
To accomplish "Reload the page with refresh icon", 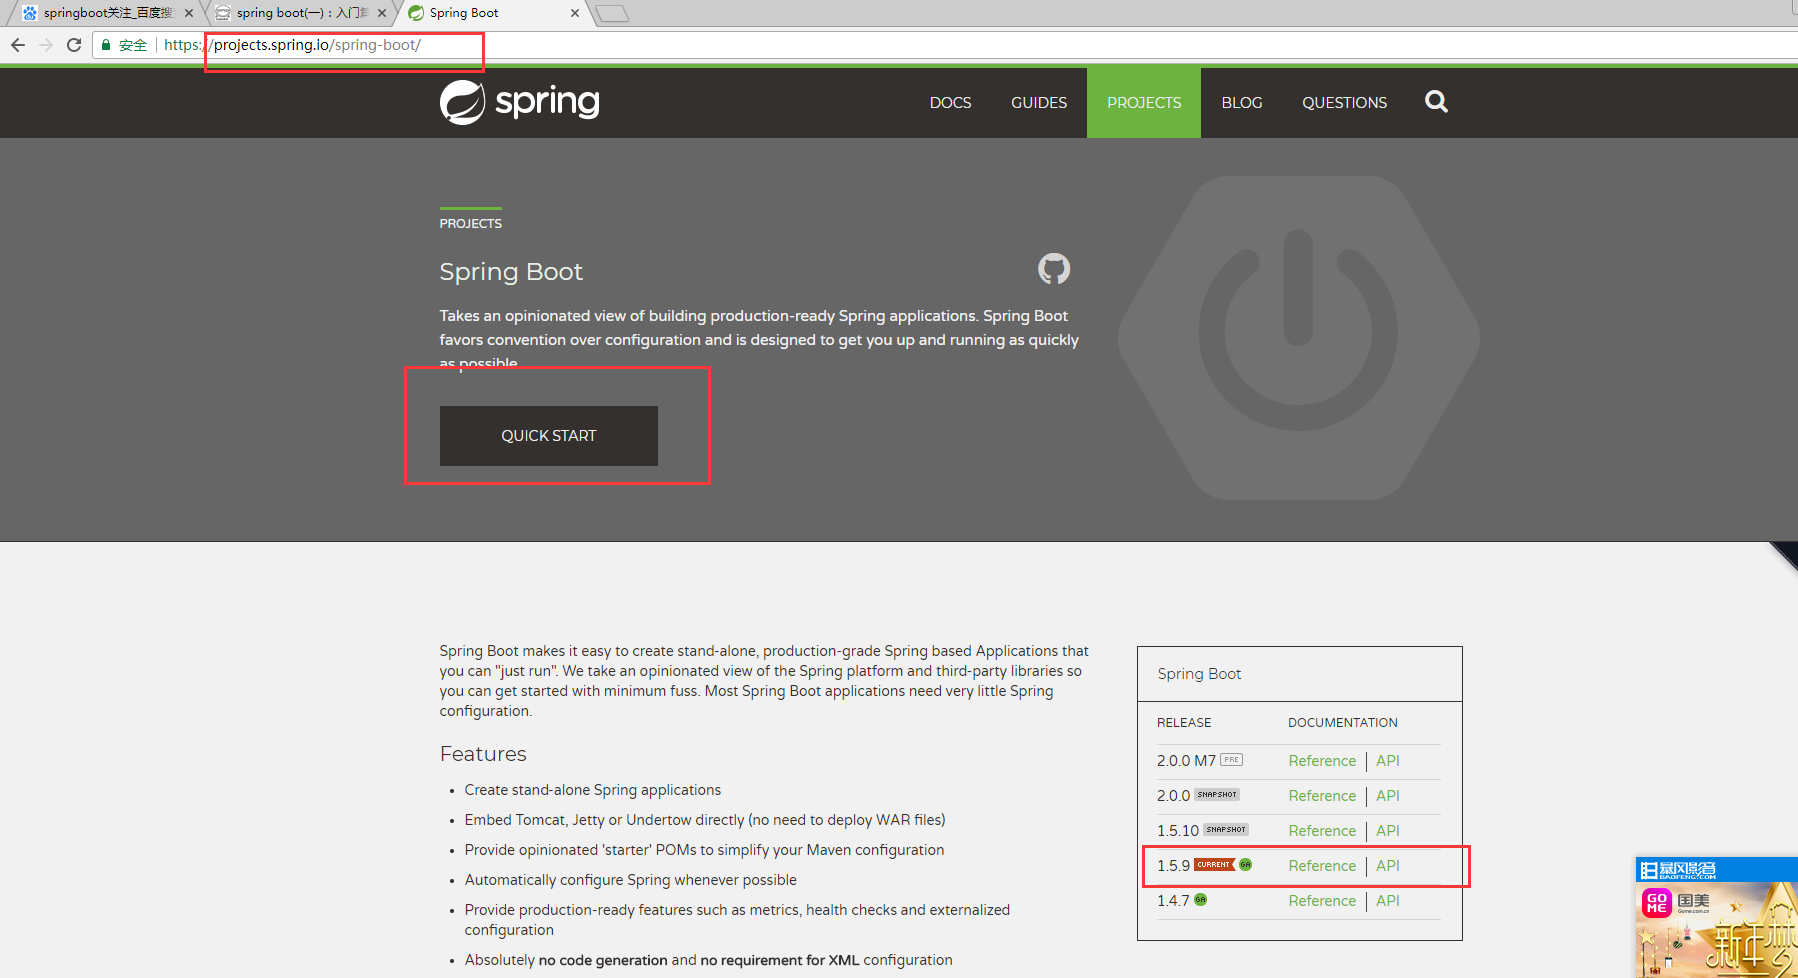I will 74,45.
